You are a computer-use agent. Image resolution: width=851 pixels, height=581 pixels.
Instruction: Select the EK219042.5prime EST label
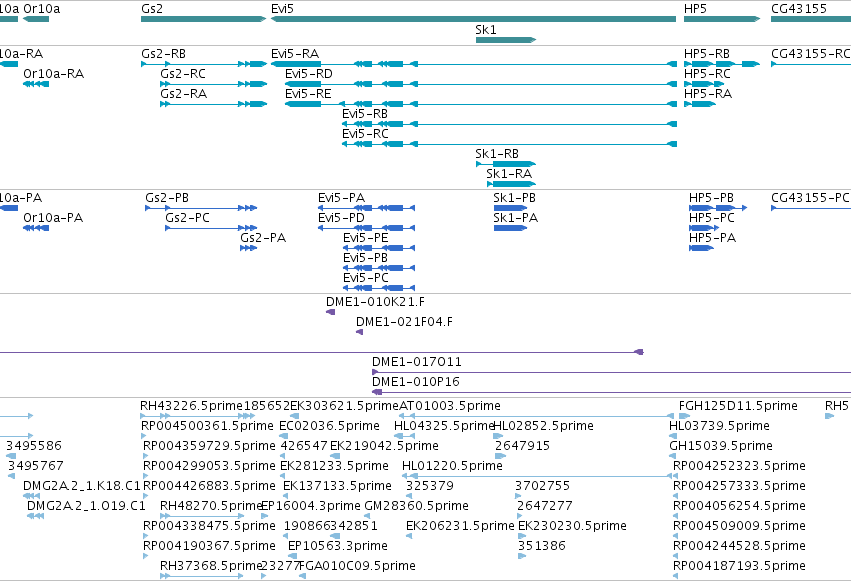tap(384, 446)
